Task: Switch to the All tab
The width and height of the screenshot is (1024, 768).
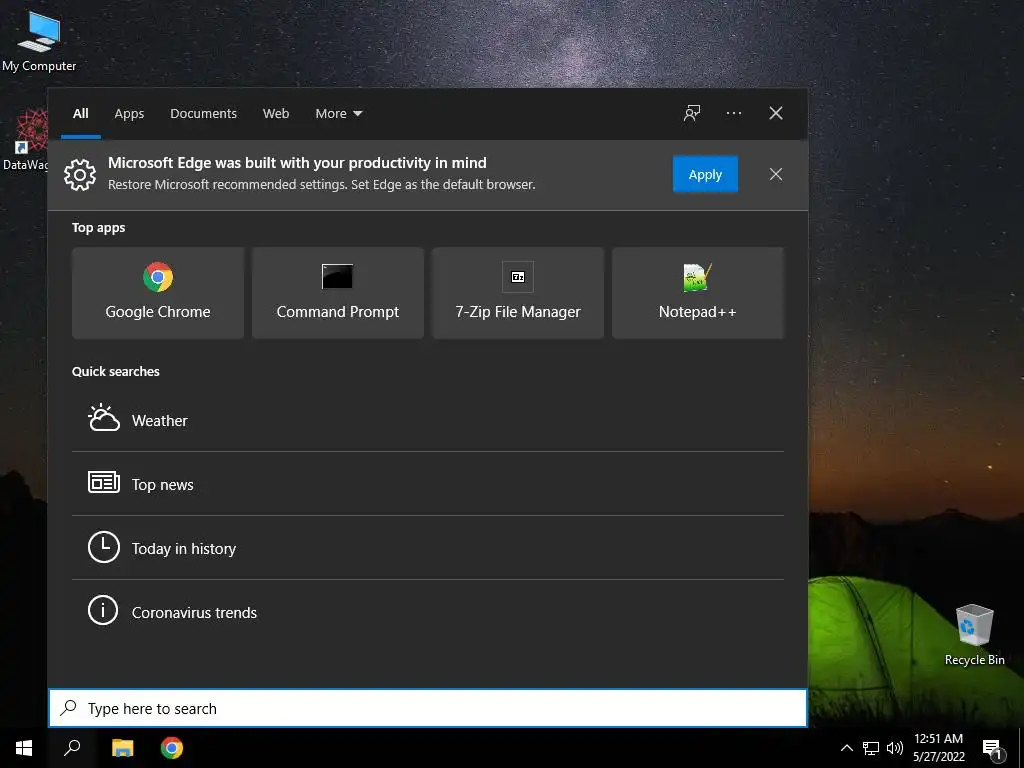Action: 81,114
